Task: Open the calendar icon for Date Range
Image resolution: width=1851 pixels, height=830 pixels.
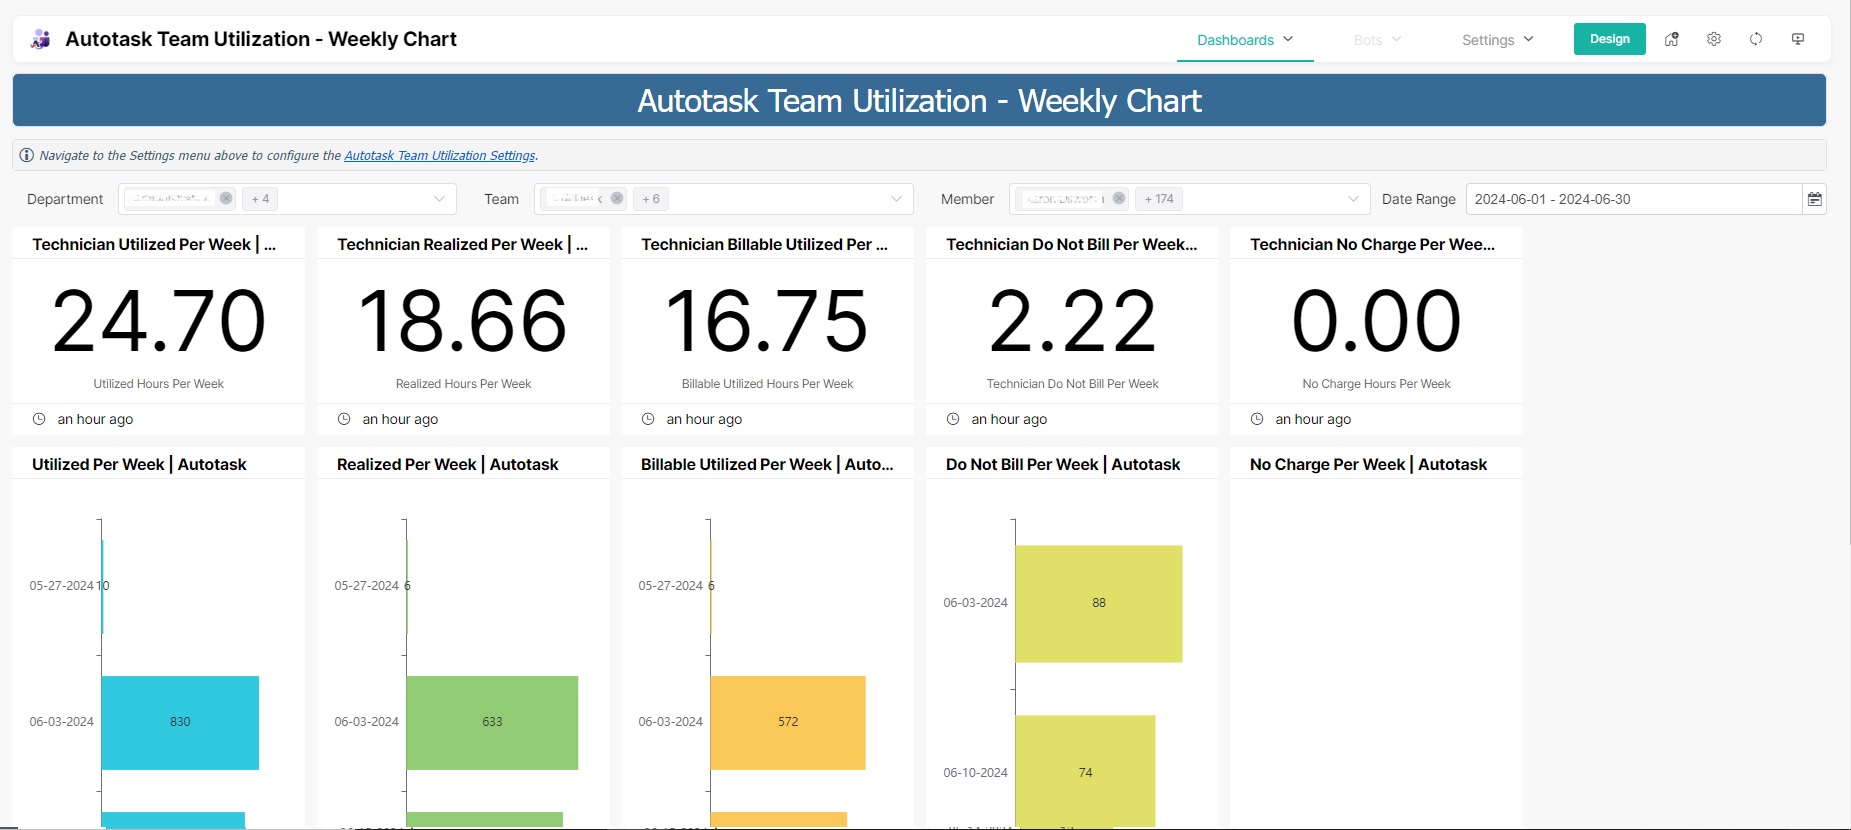Action: [x=1814, y=199]
